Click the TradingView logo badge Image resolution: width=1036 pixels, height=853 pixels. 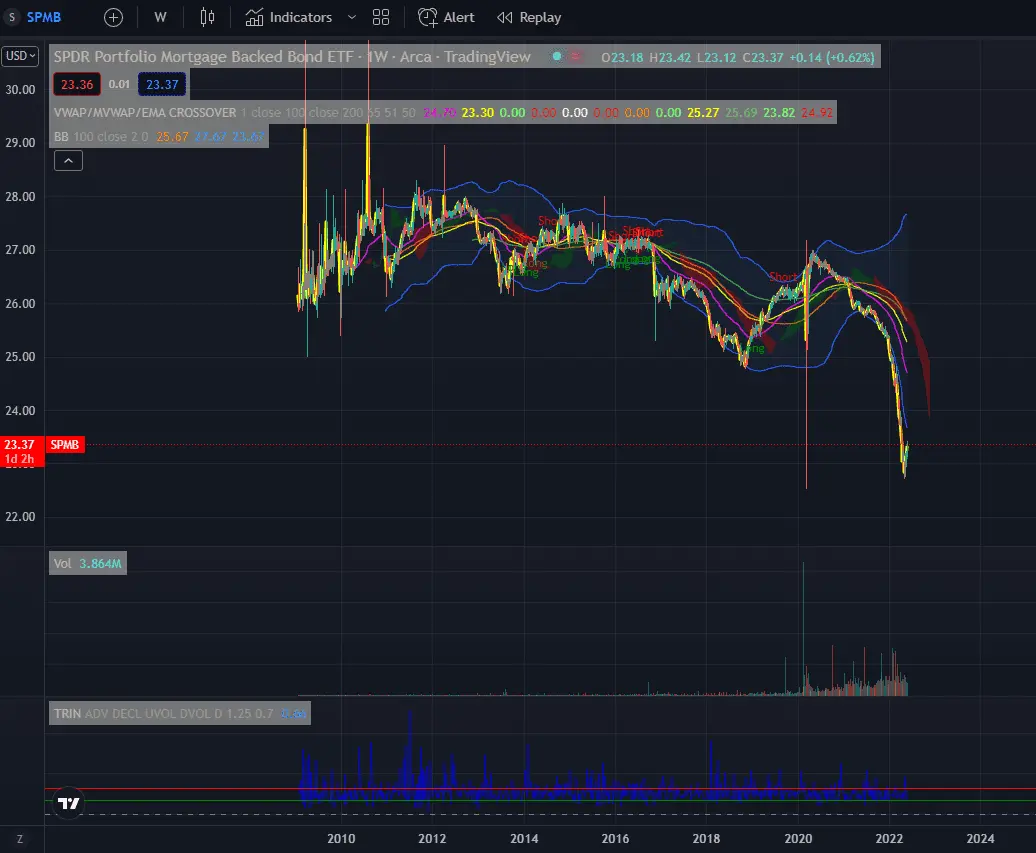click(69, 803)
